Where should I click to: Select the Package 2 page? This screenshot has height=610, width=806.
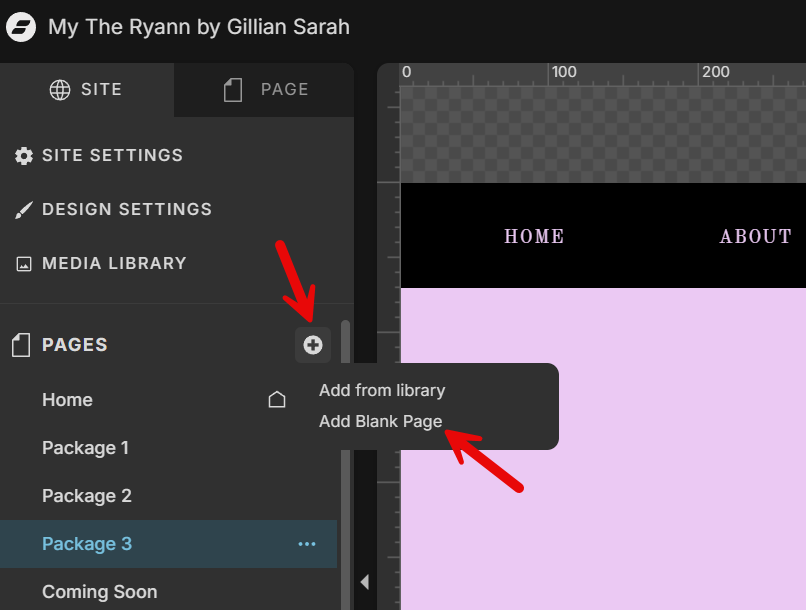click(x=87, y=496)
